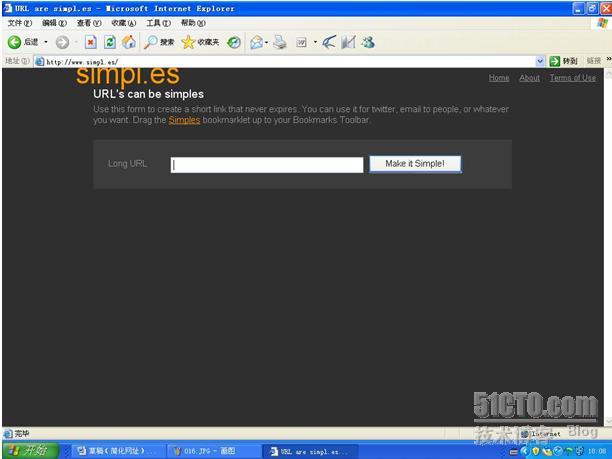Switch to the URL are simpl.es taskbar button
Viewport: 612px width, 459px height.
pos(310,452)
